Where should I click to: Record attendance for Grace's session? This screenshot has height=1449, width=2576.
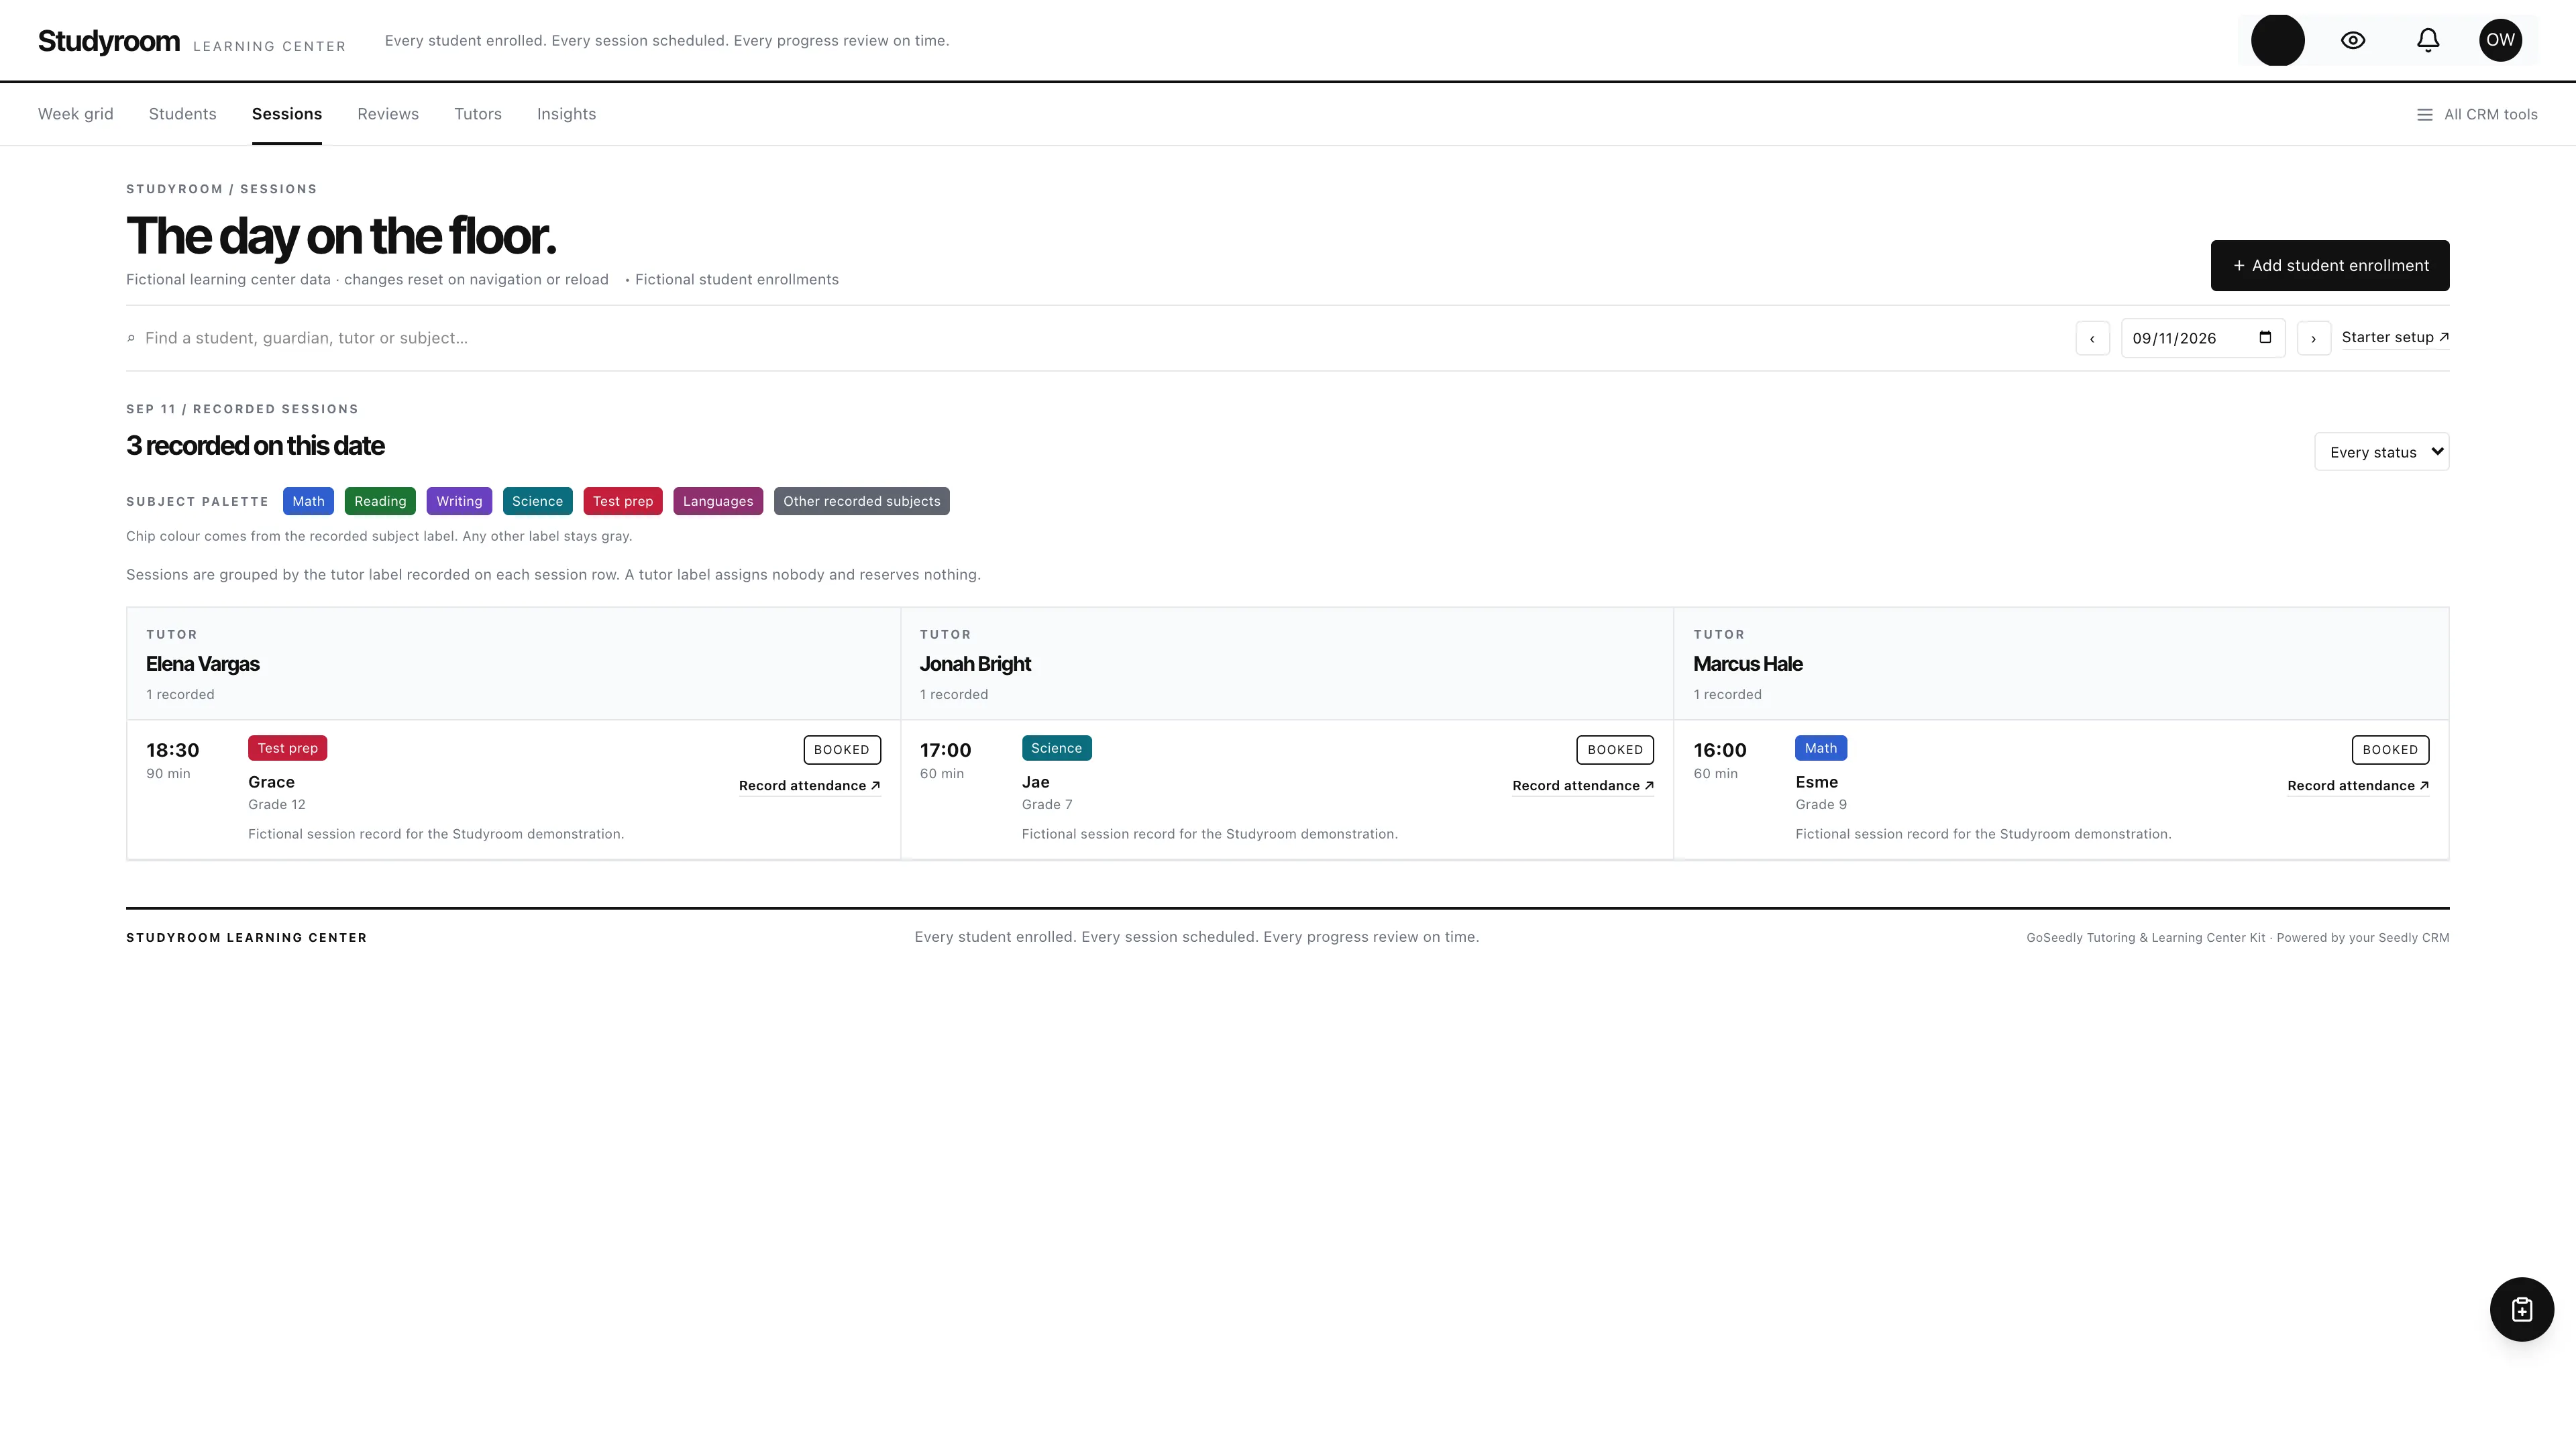pyautogui.click(x=809, y=786)
